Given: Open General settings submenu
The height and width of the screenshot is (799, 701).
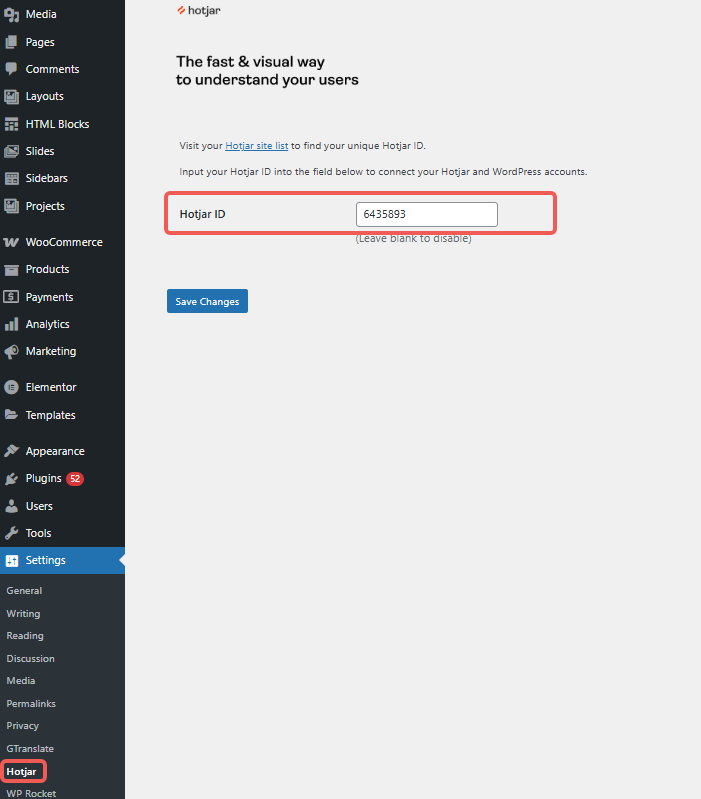Looking at the screenshot, I should [x=24, y=591].
